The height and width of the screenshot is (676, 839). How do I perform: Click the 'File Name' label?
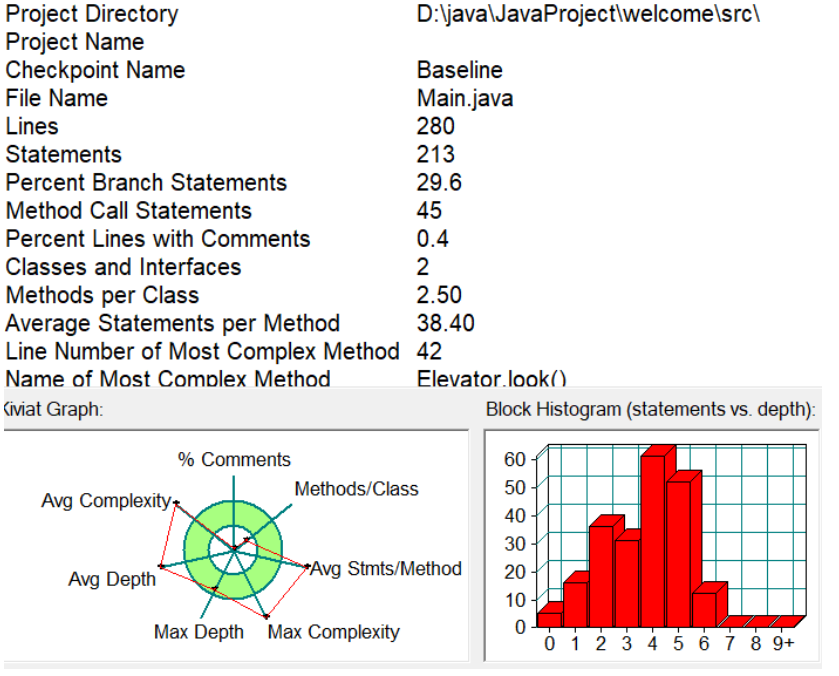57,98
